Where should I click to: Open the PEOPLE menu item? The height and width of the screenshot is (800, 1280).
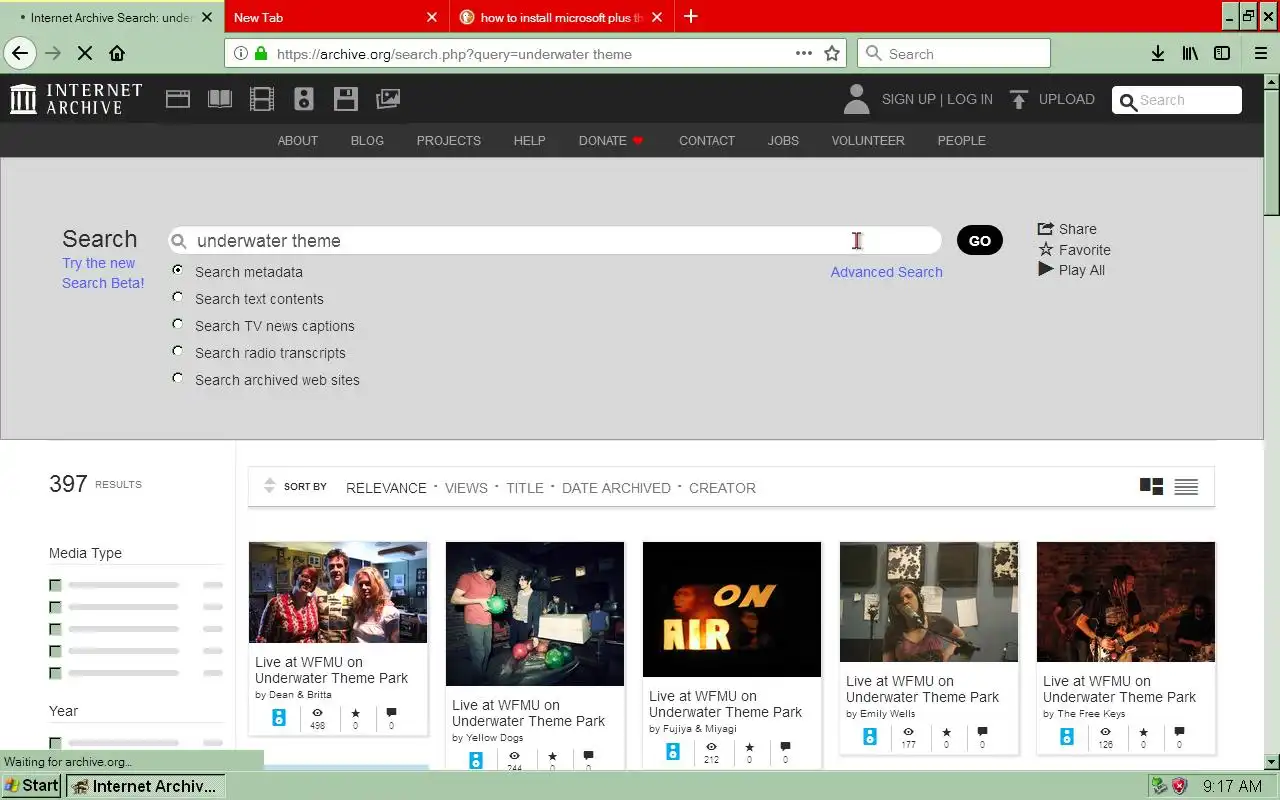click(x=961, y=141)
